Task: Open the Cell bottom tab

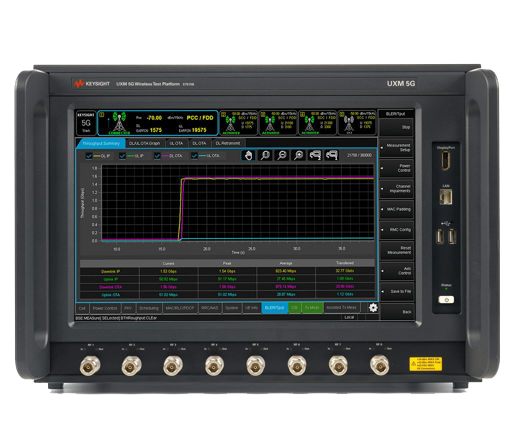Action: (82, 308)
